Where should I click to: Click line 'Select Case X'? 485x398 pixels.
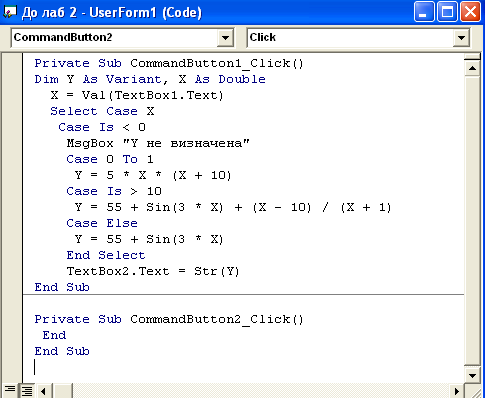coord(102,111)
